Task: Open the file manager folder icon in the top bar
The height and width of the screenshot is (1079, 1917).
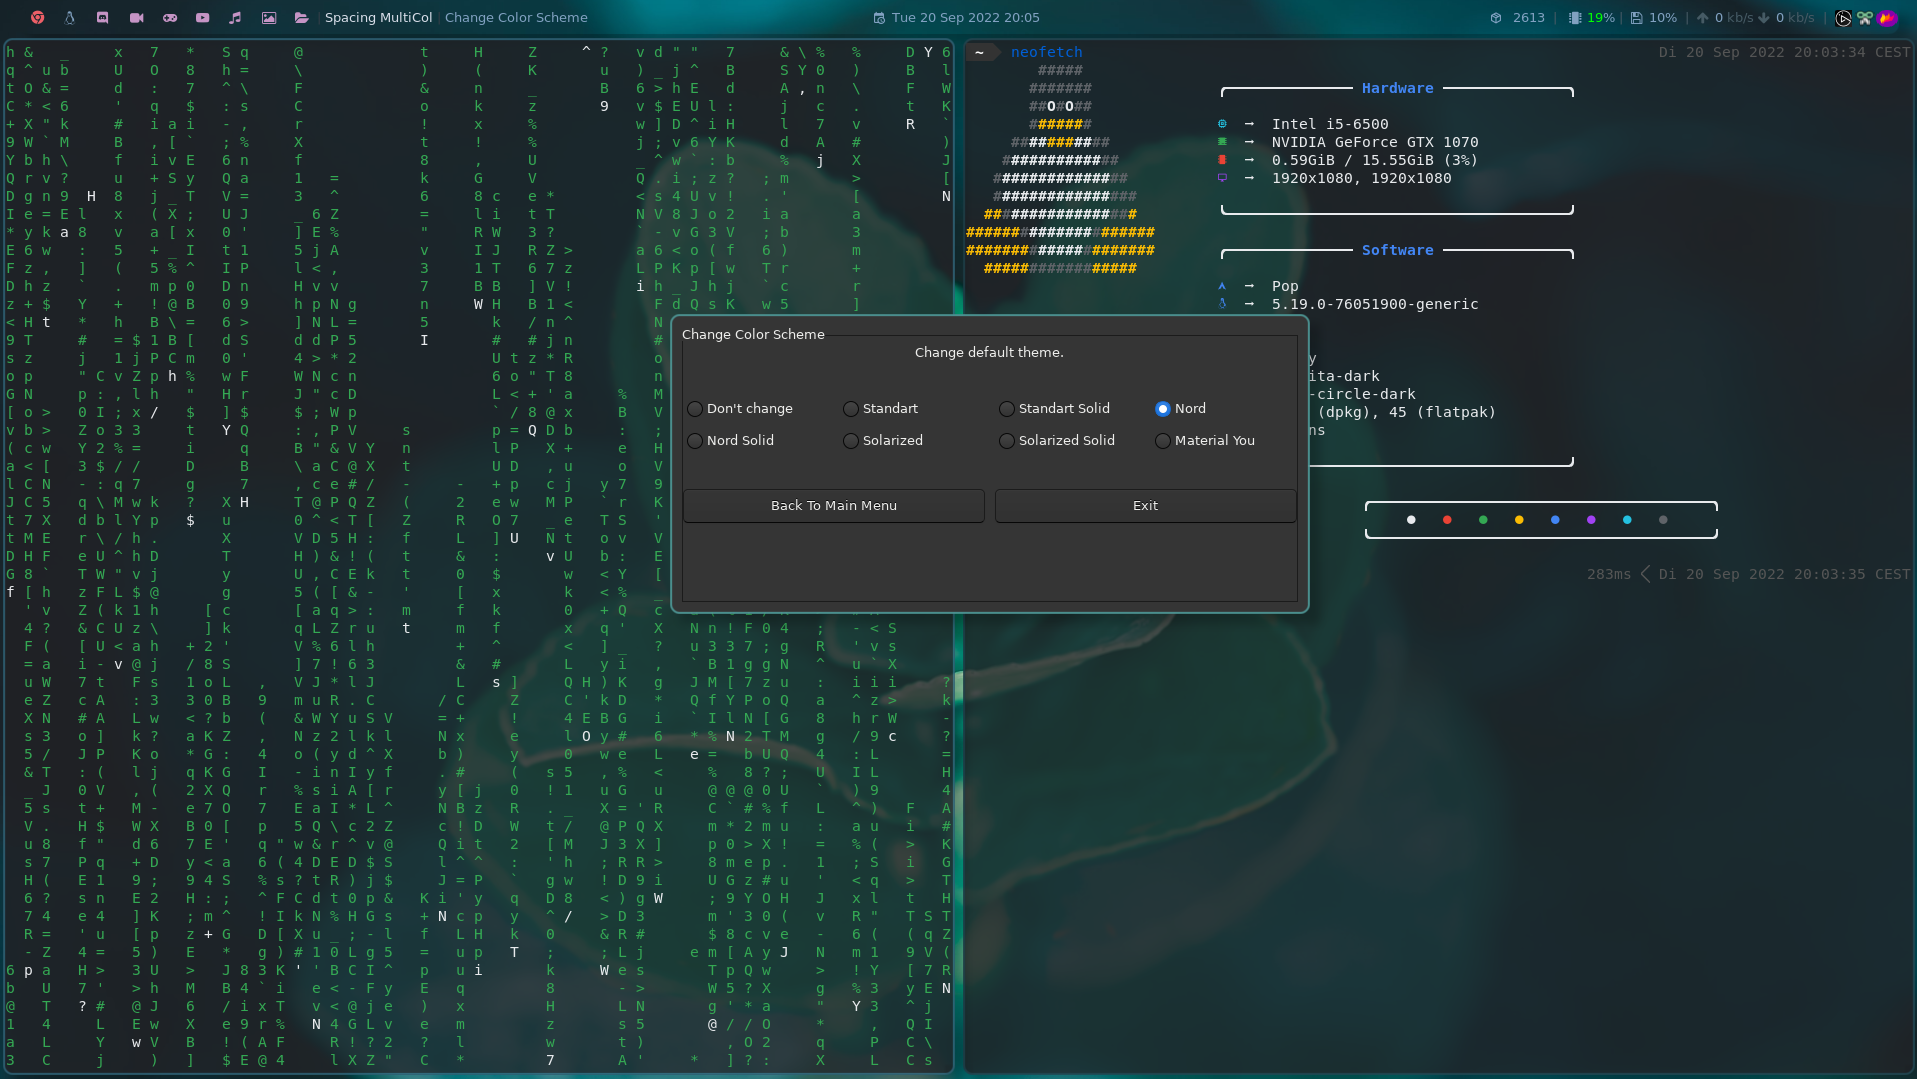Action: pos(301,17)
